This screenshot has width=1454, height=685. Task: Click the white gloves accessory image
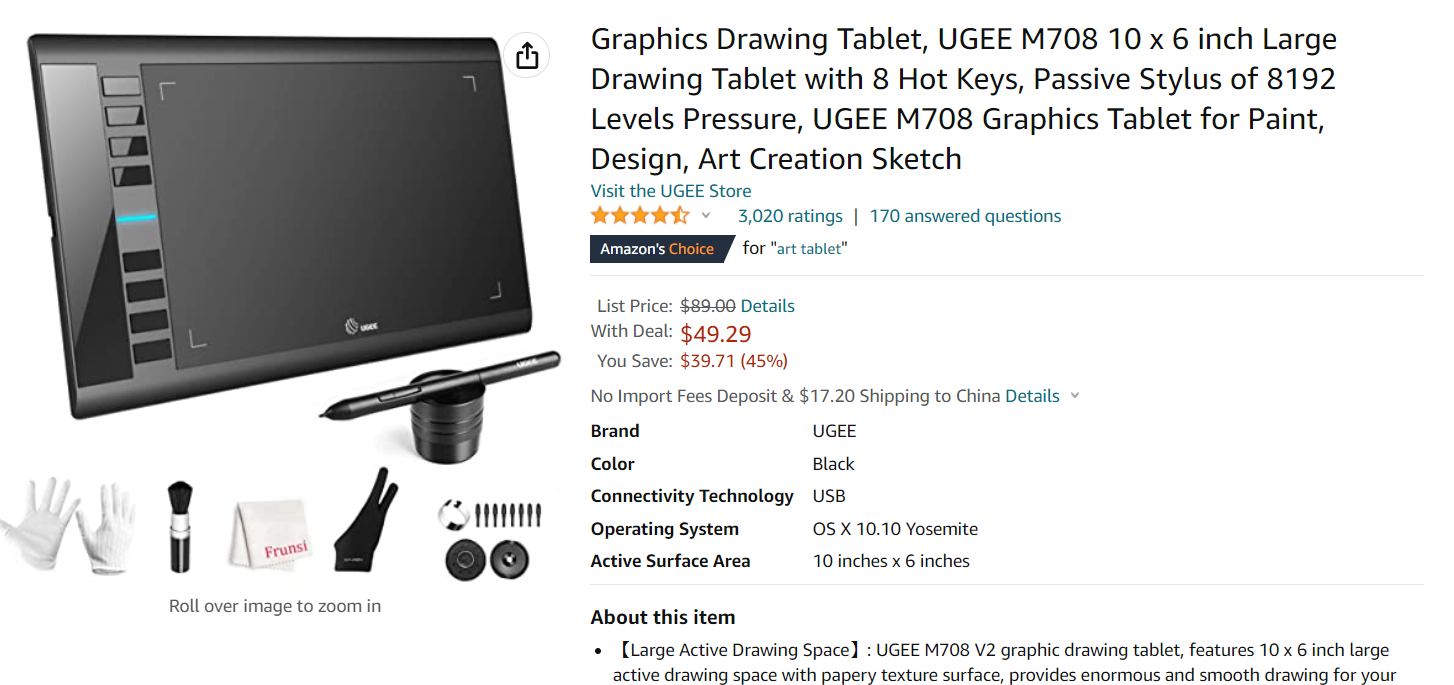tap(68, 525)
